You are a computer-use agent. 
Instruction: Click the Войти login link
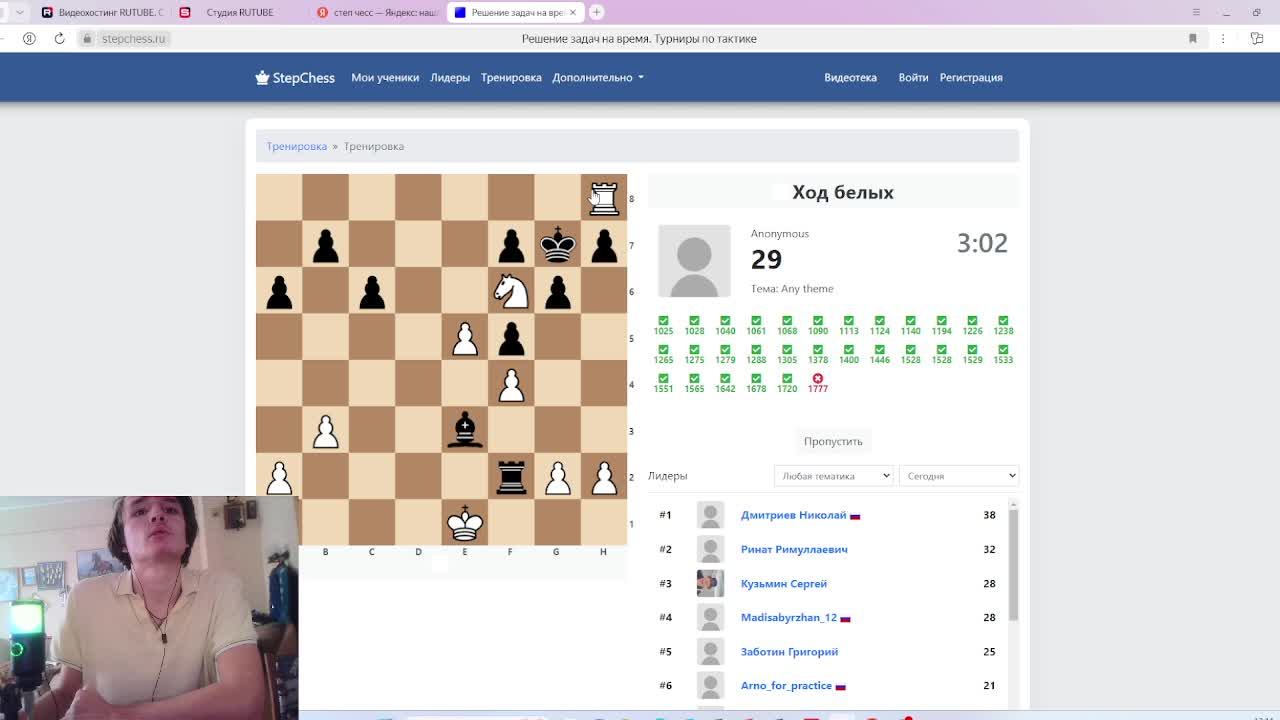point(913,77)
